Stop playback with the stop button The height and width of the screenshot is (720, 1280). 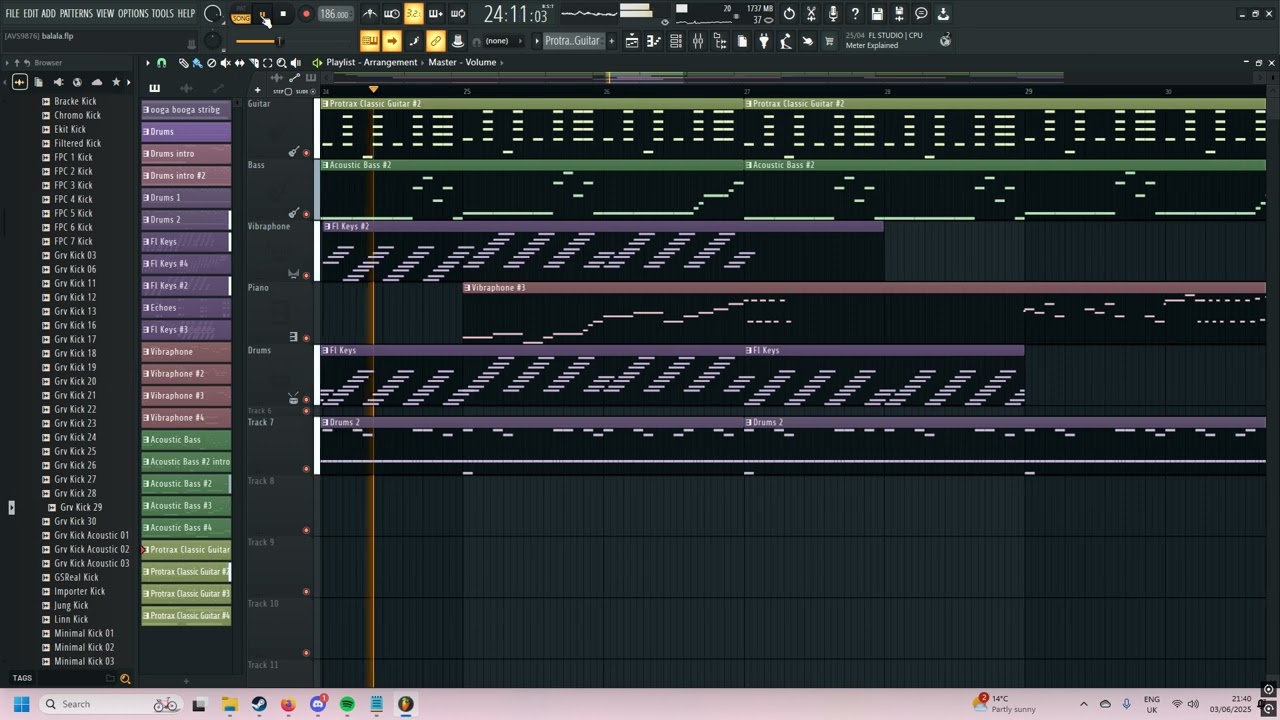(x=283, y=14)
